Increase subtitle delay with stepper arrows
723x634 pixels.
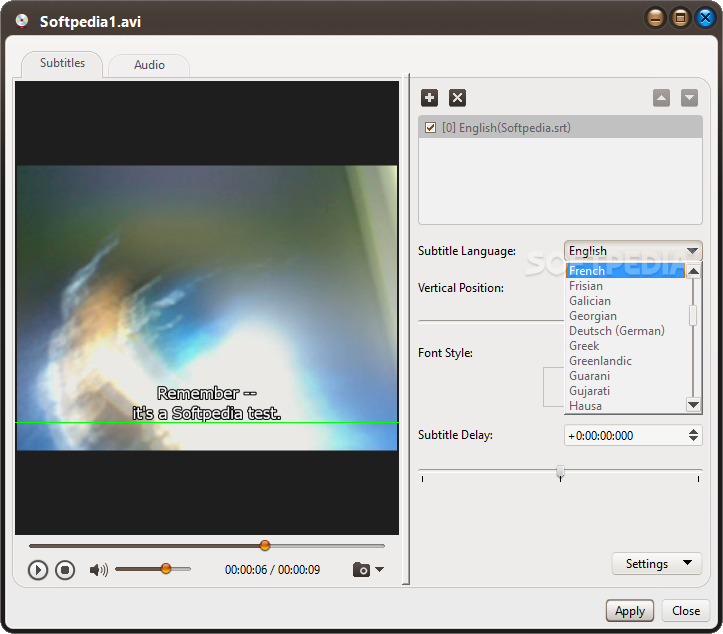point(693,432)
